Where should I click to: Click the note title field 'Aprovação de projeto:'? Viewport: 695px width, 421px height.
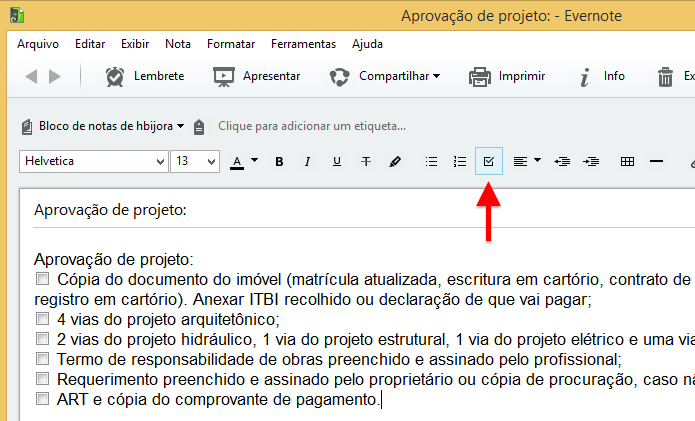tap(110, 210)
